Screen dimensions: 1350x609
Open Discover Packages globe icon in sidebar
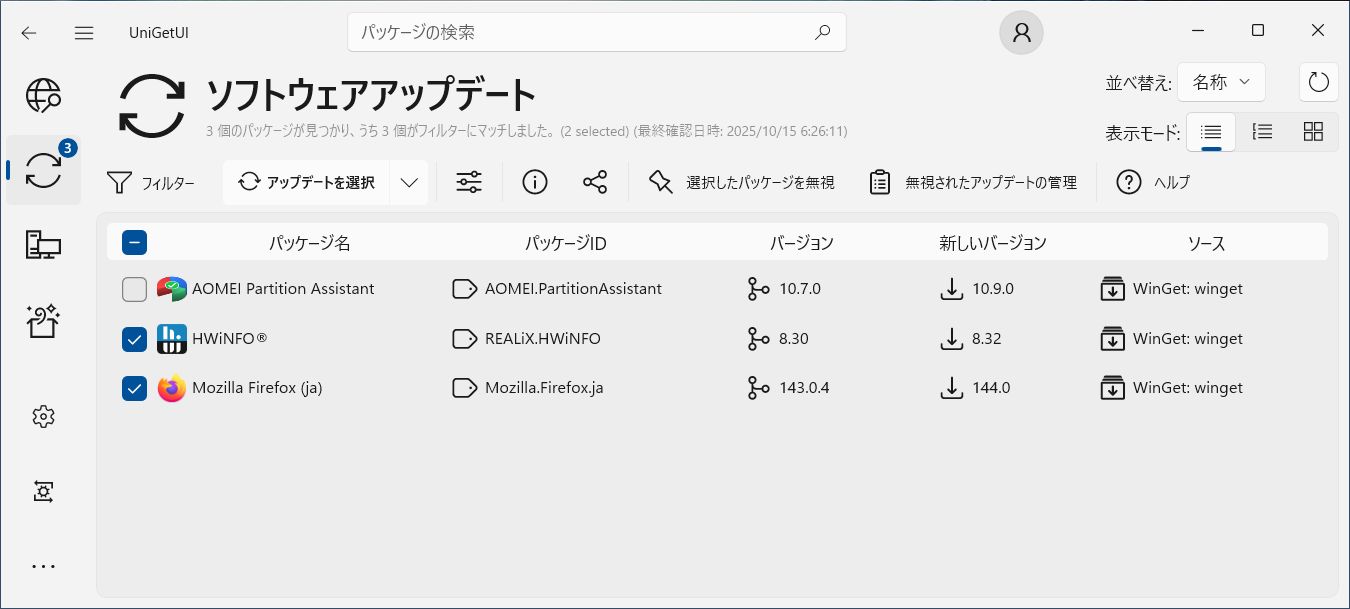43,96
